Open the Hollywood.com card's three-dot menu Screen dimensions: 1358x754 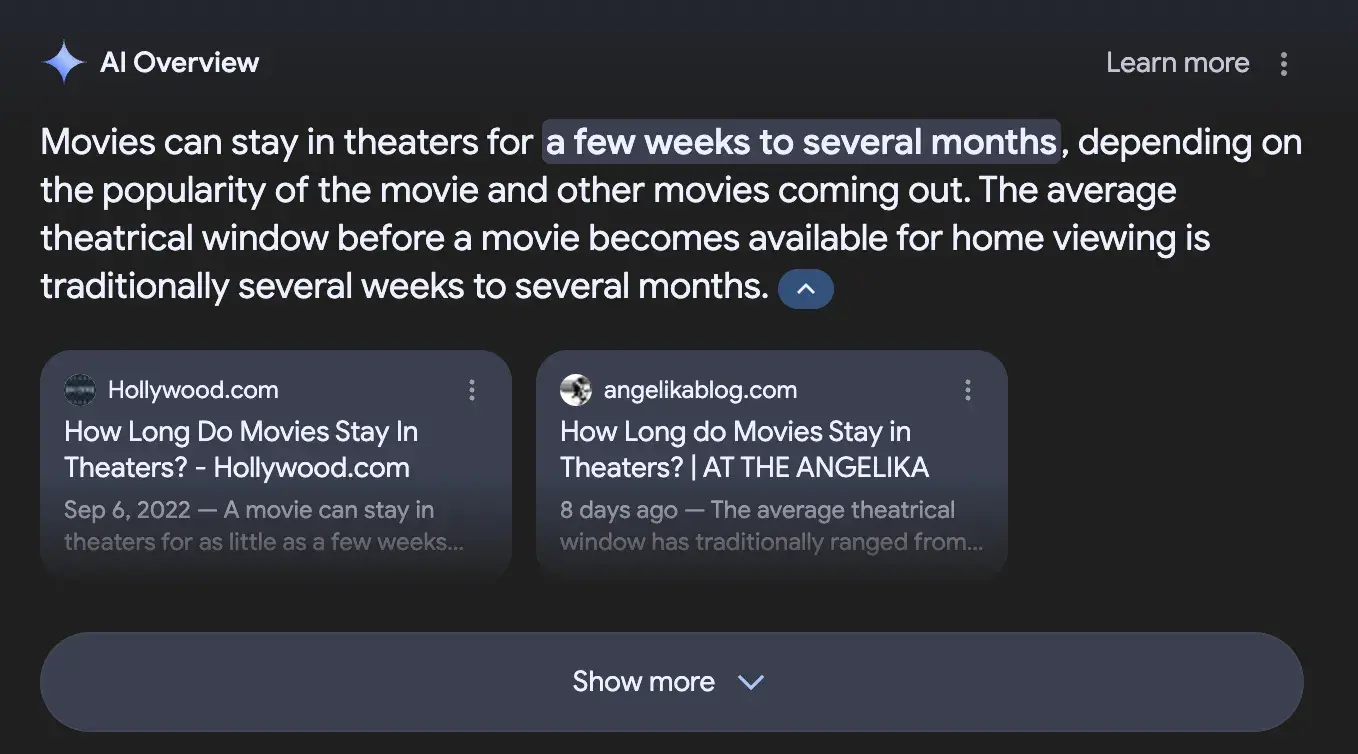click(472, 390)
